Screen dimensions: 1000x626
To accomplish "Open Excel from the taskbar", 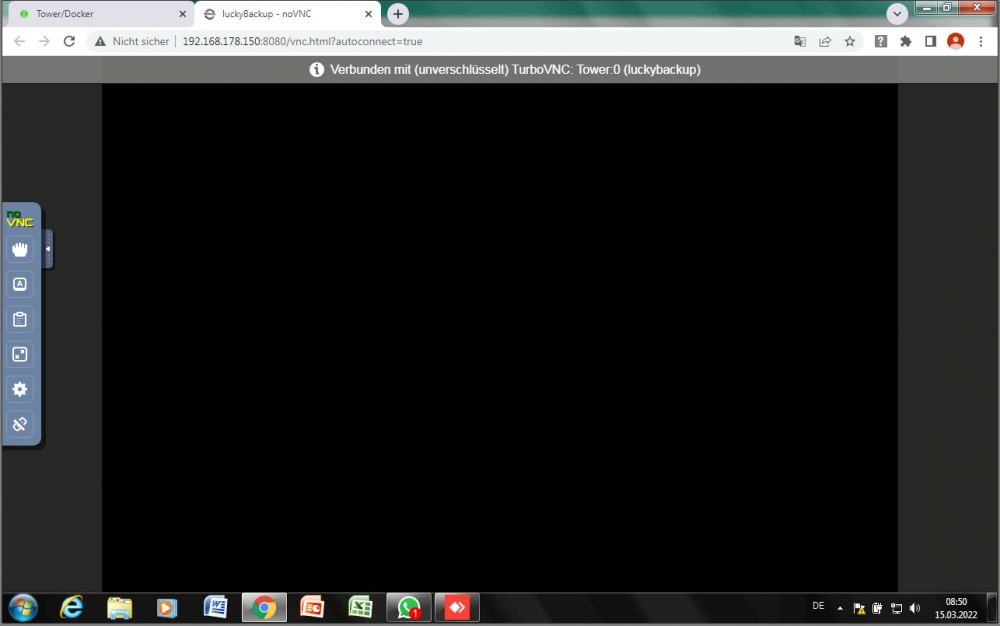I will click(360, 608).
